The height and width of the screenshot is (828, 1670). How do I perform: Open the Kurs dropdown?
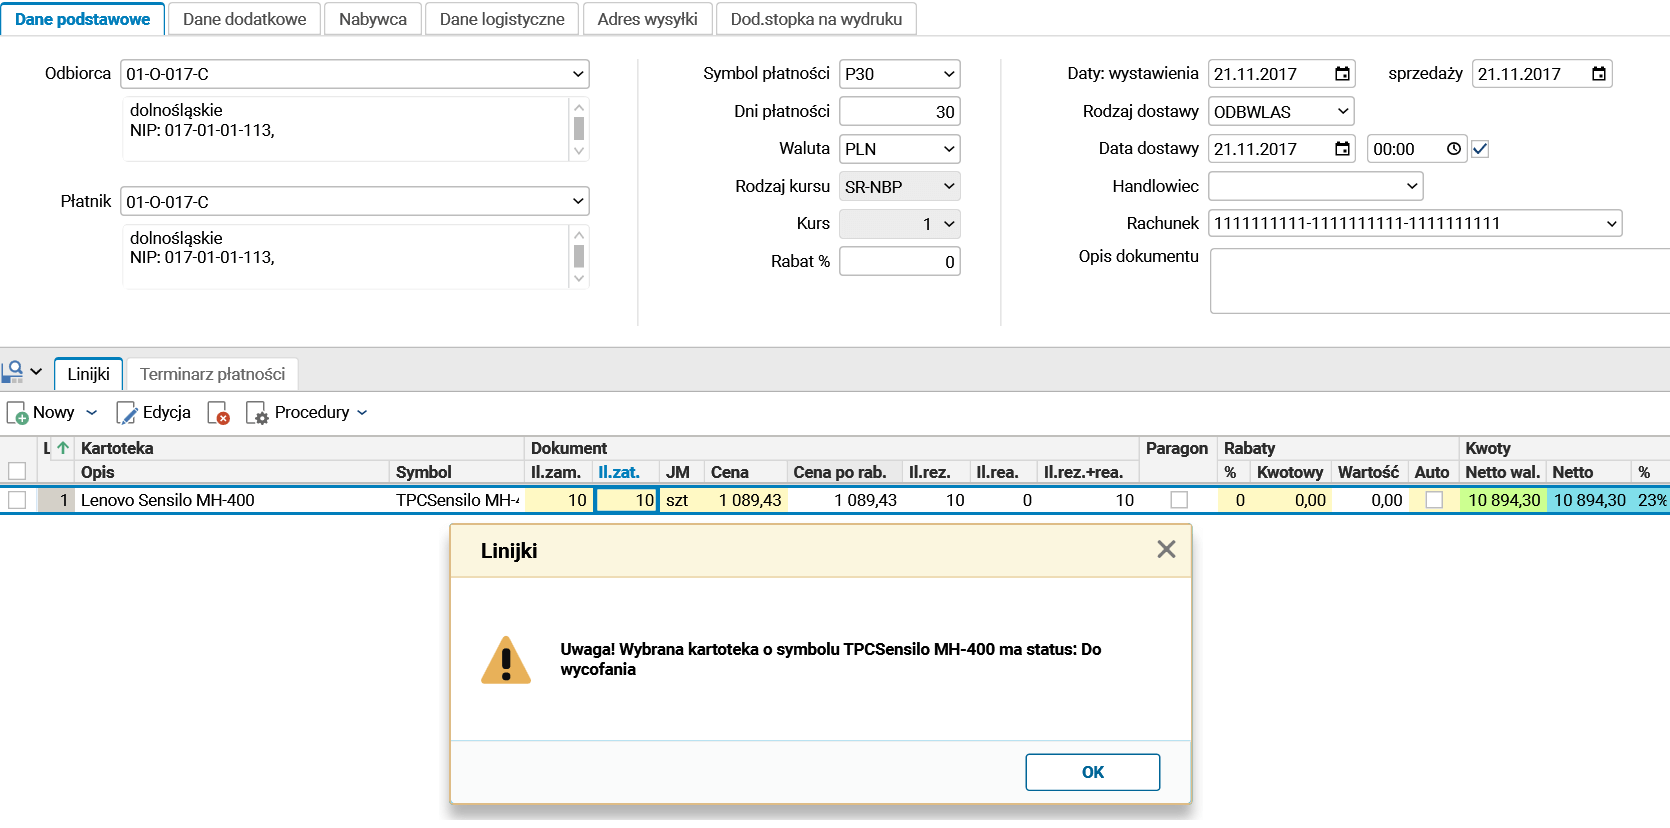coord(949,224)
